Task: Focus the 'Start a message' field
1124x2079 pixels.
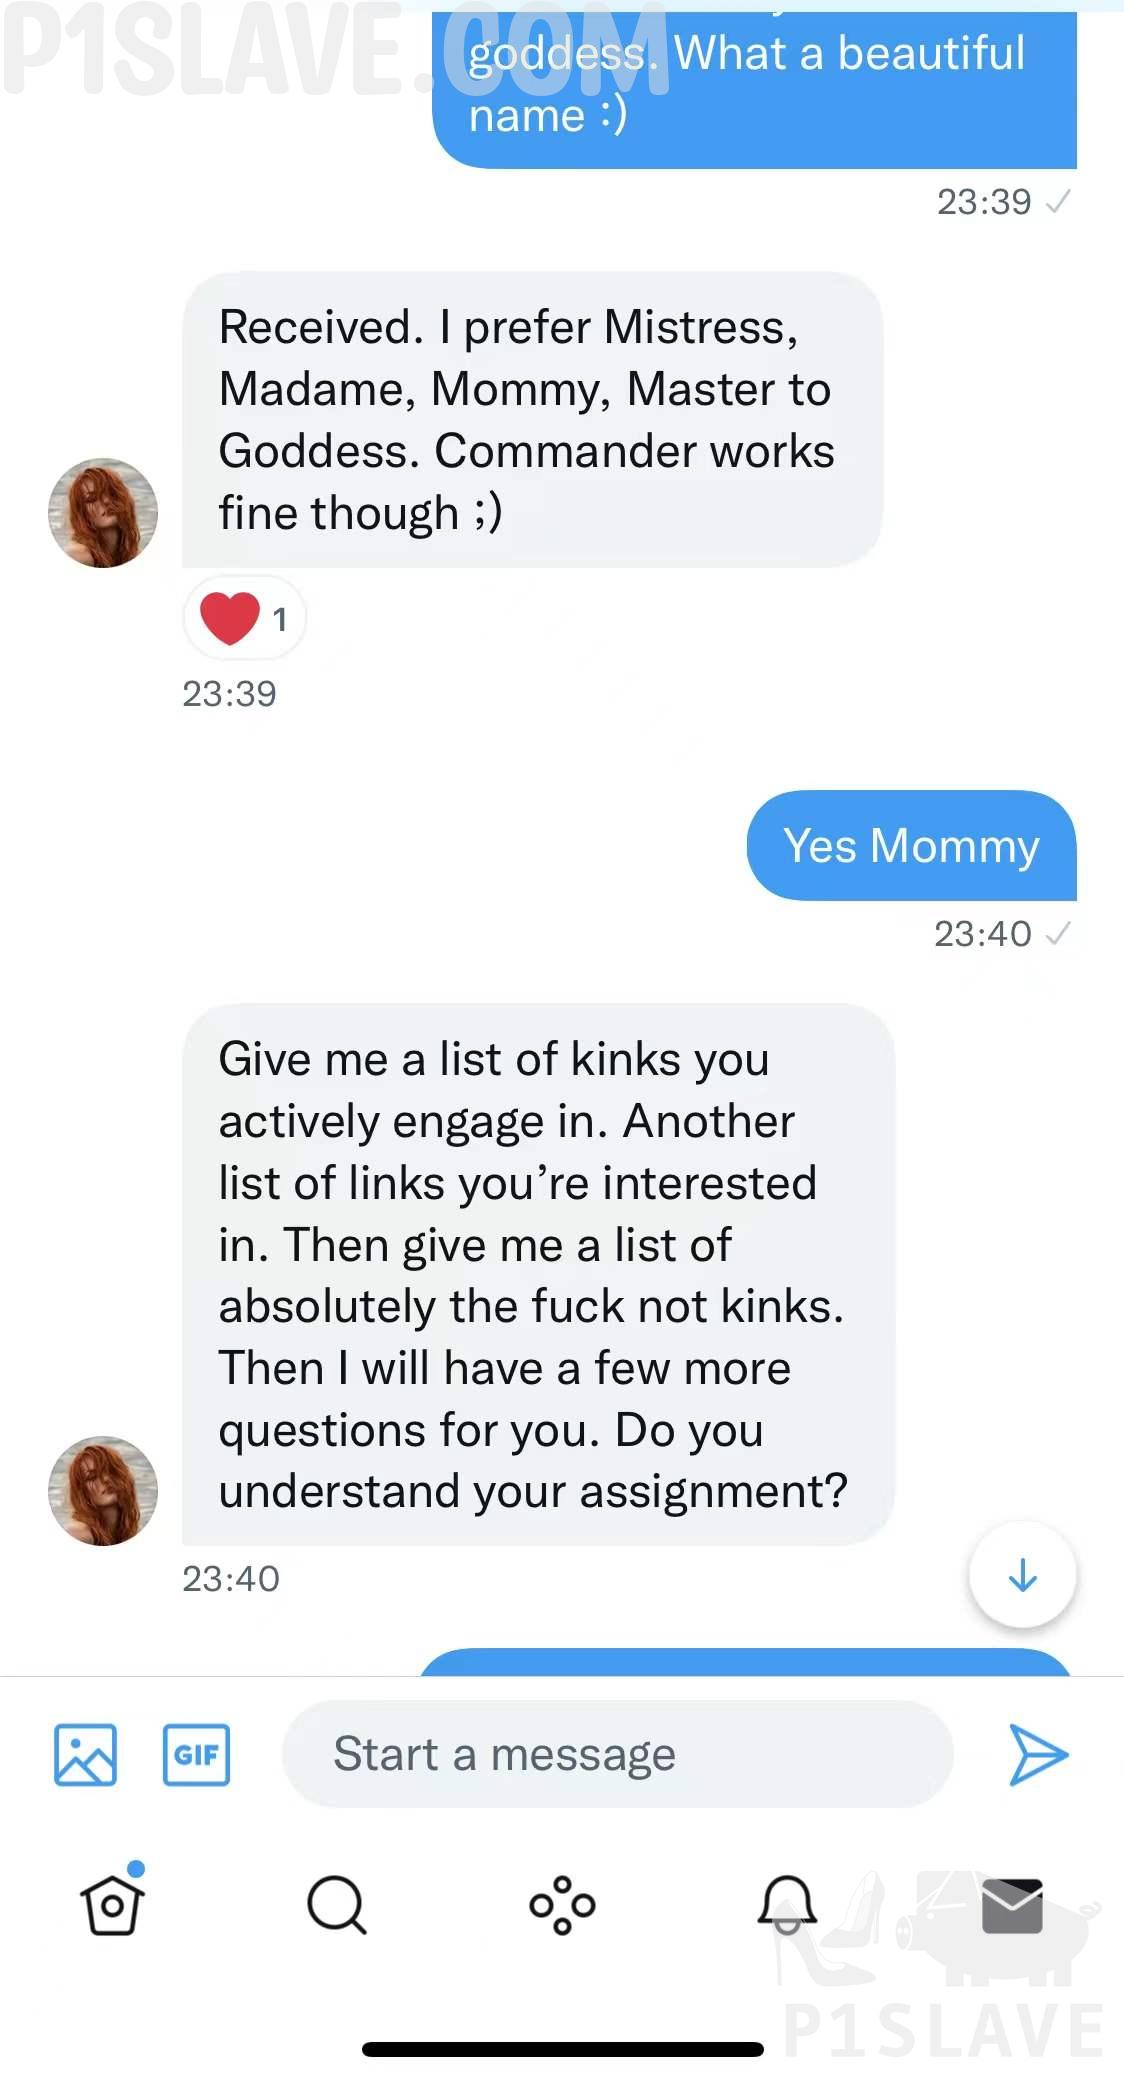Action: click(x=617, y=1754)
